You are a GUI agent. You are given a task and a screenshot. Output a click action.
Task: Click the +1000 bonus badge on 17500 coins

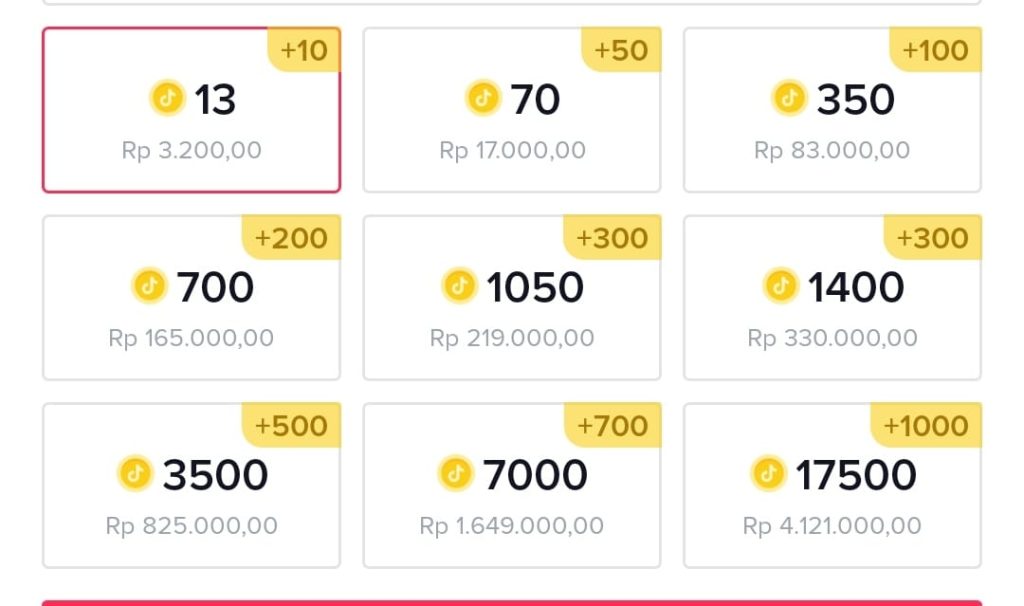927,424
